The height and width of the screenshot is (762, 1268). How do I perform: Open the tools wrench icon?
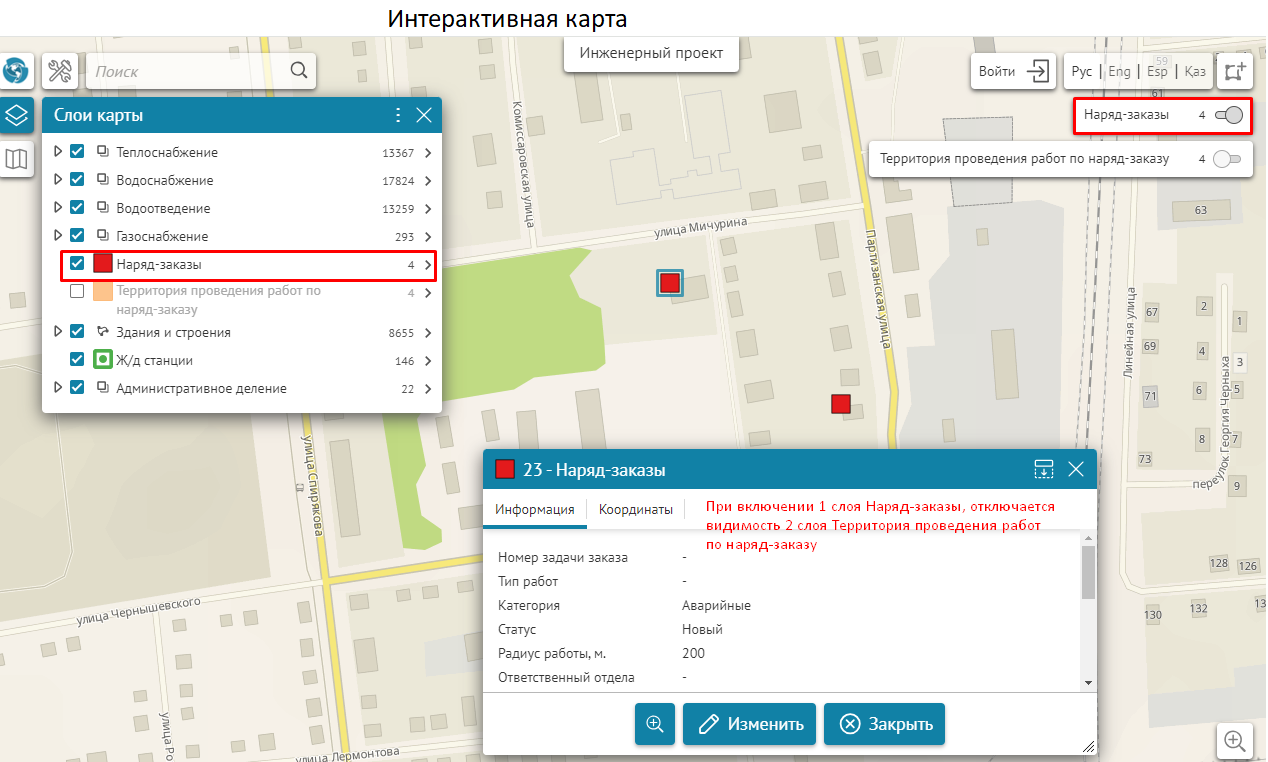tap(60, 71)
